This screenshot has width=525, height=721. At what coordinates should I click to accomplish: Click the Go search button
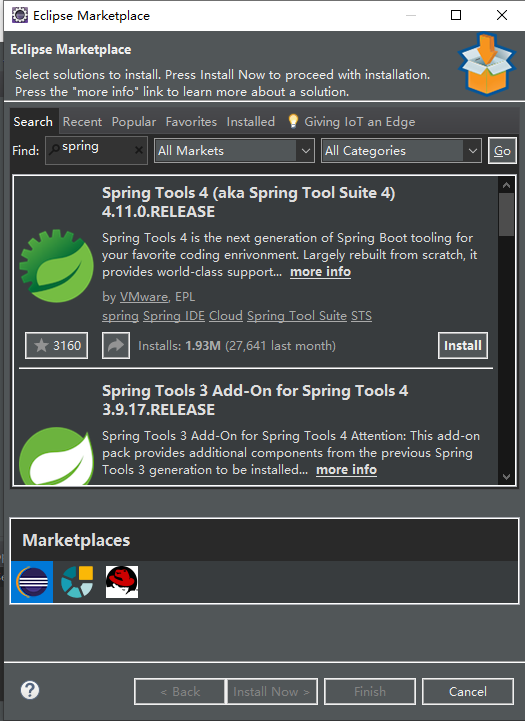pos(502,150)
